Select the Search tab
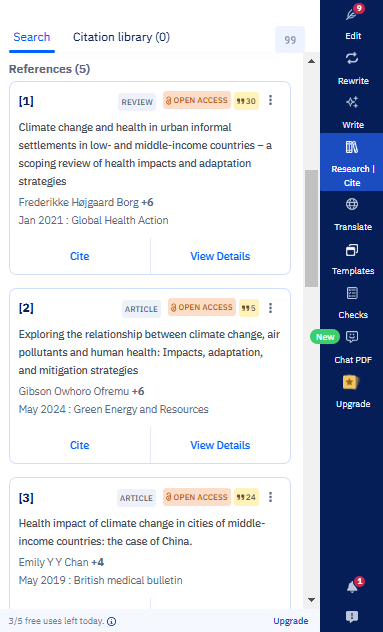Screen dimensions: 383x632 coord(32,37)
